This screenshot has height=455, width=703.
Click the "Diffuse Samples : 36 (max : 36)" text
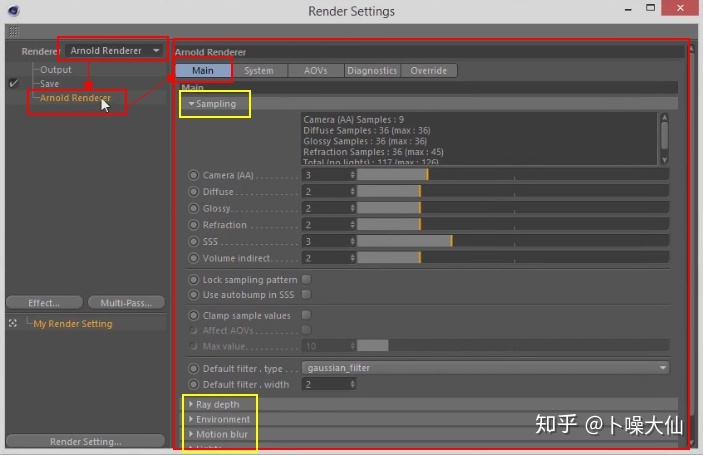[x=367, y=130]
